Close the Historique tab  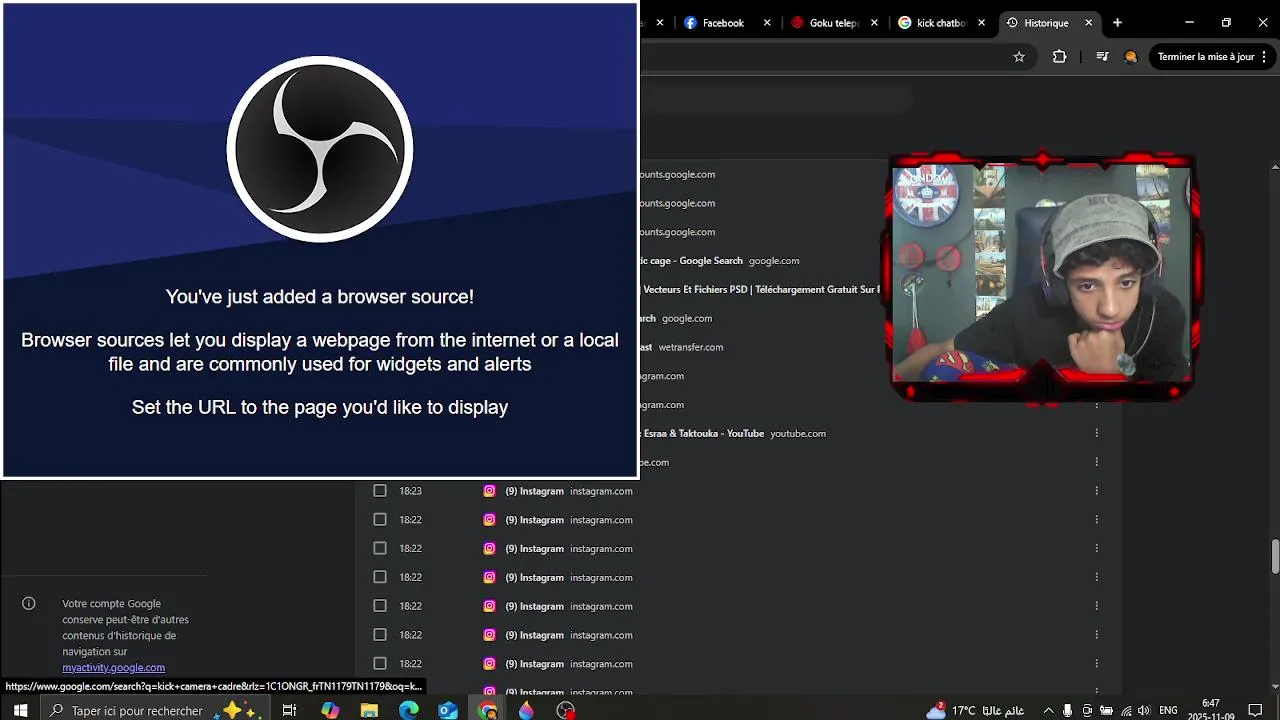1089,23
